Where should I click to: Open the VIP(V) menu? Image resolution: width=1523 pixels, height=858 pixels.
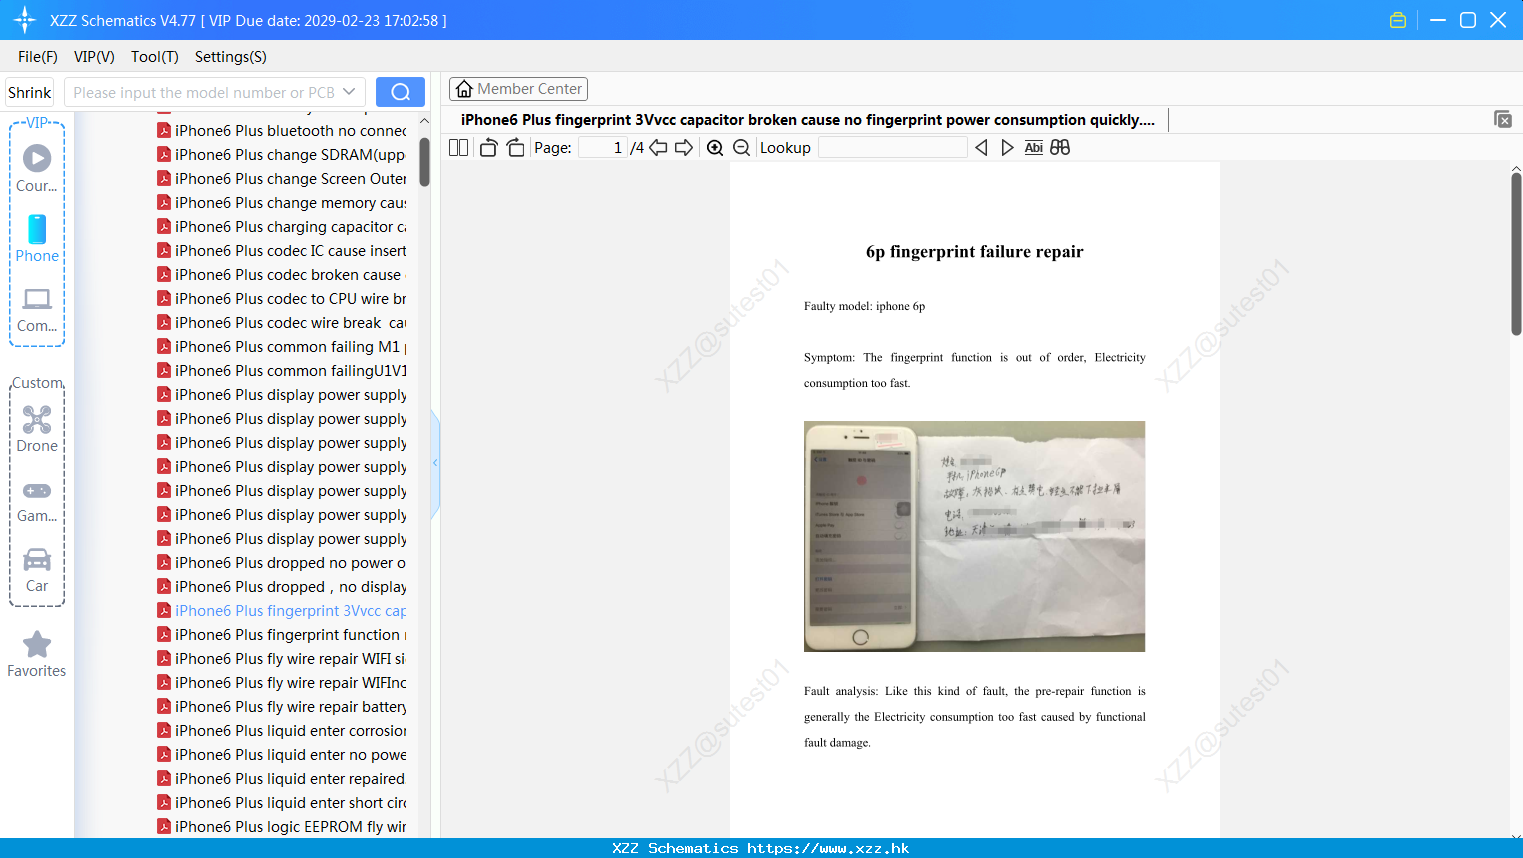pyautogui.click(x=94, y=57)
